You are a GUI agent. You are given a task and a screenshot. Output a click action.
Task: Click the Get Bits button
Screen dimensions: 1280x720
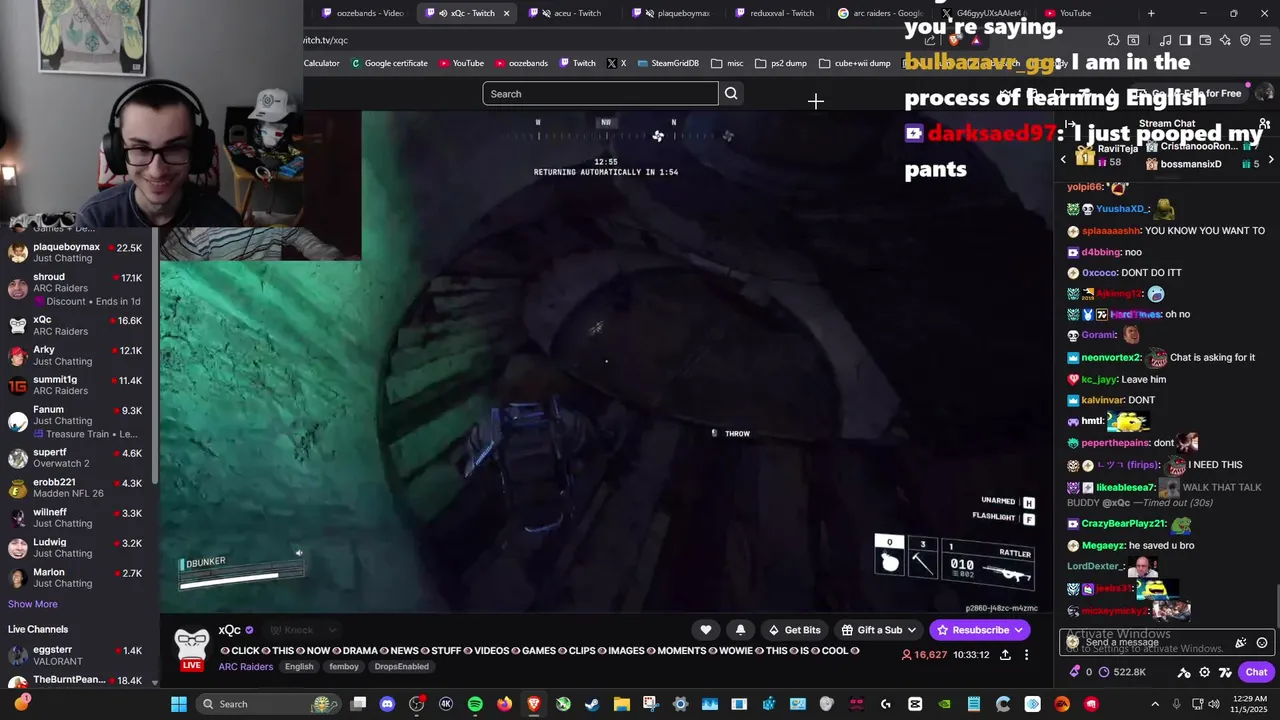(794, 630)
